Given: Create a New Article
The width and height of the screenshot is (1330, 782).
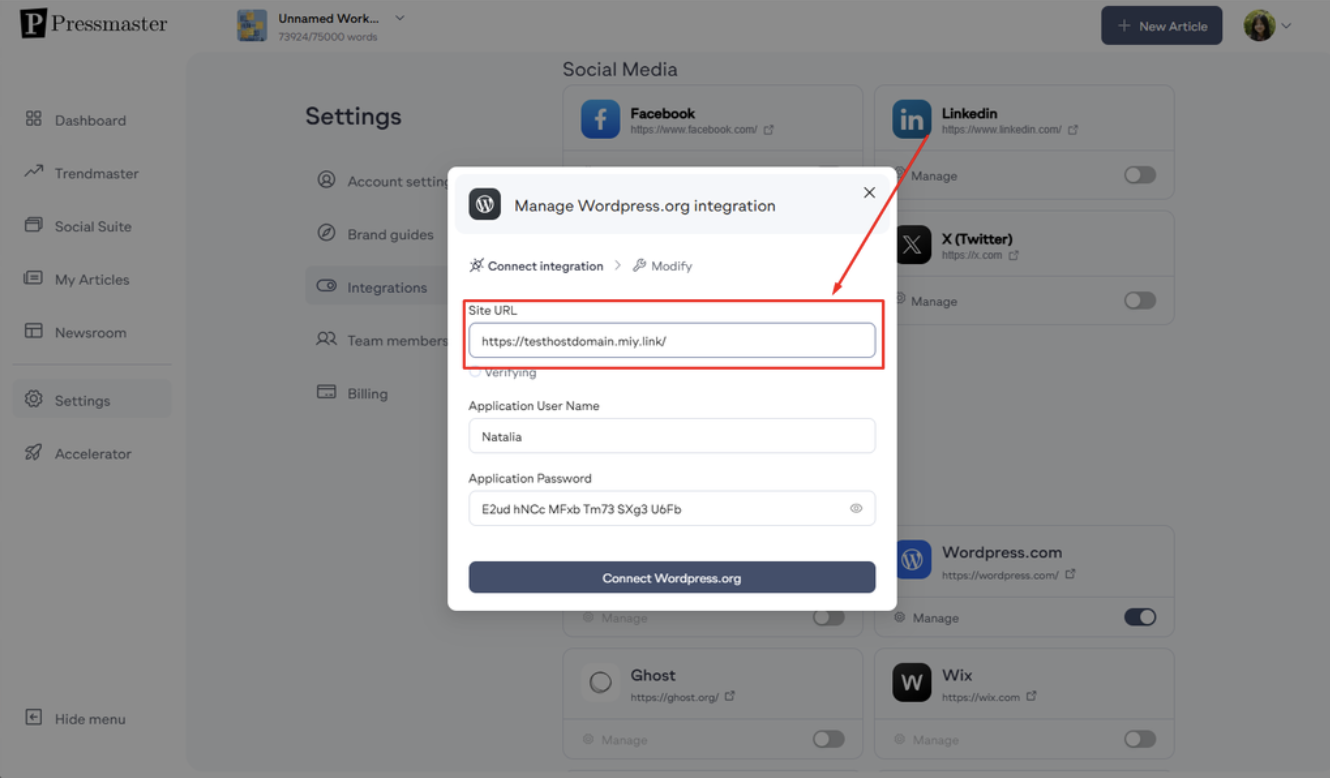Looking at the screenshot, I should point(1162,26).
